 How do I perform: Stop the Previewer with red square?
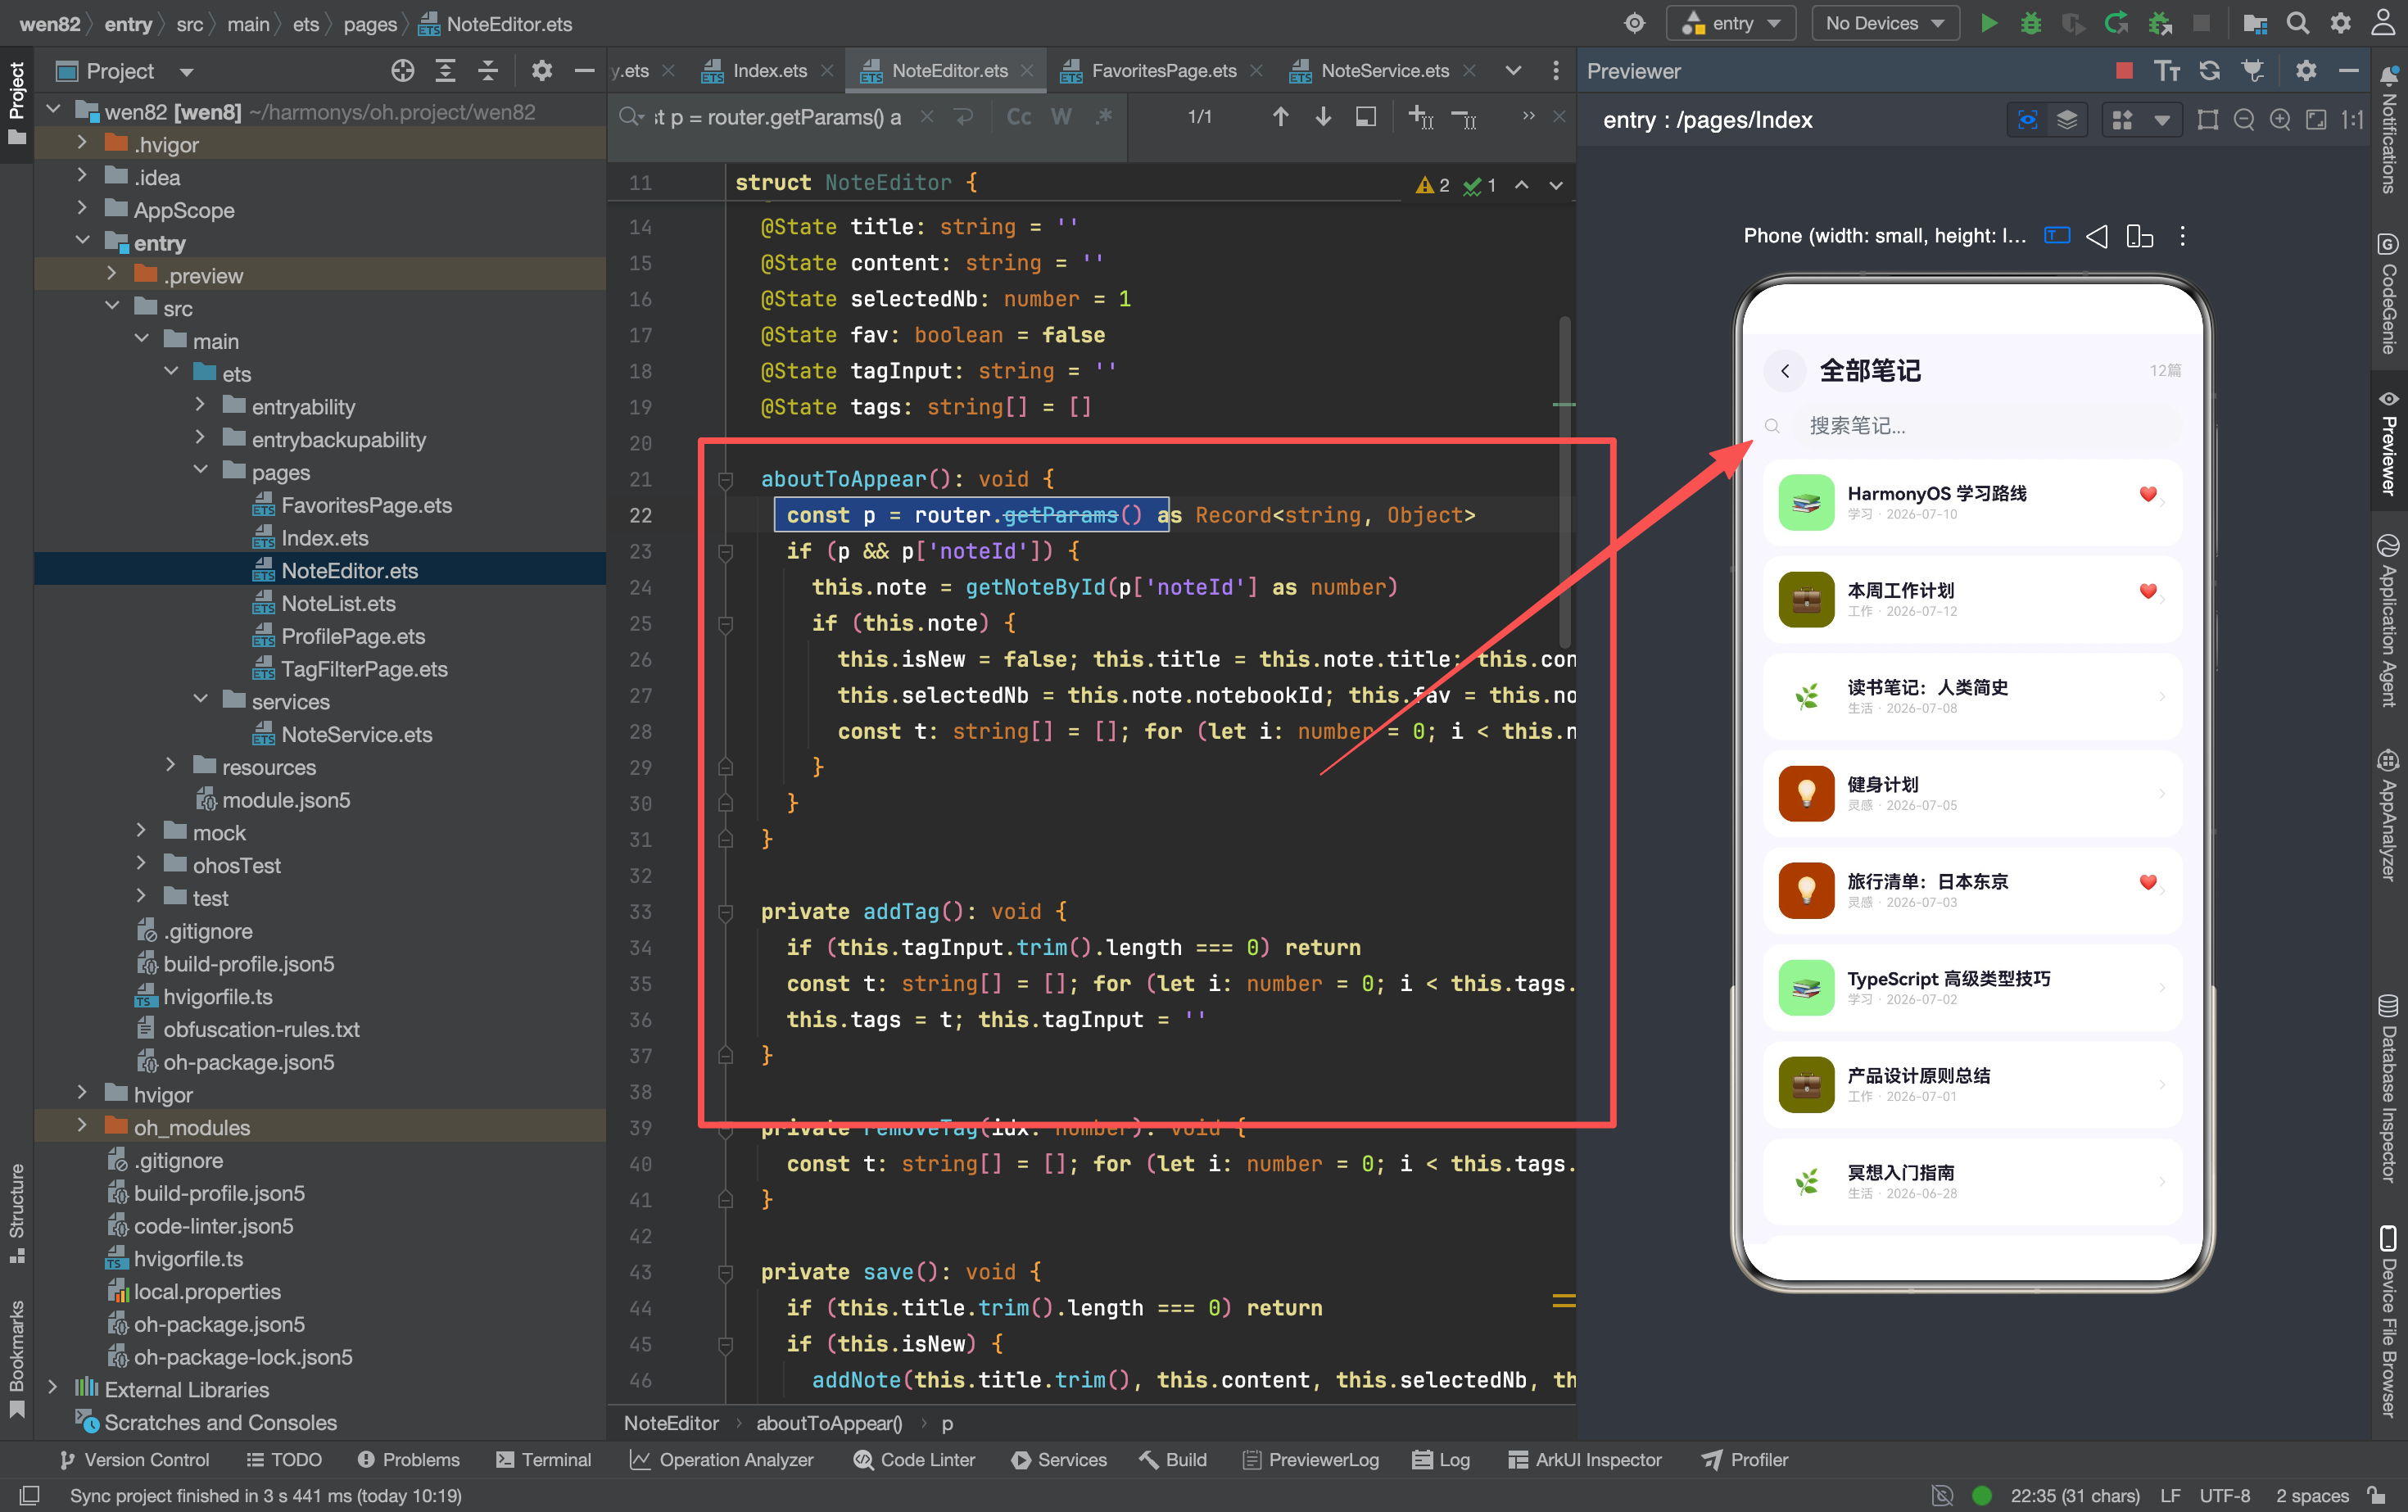[2125, 70]
